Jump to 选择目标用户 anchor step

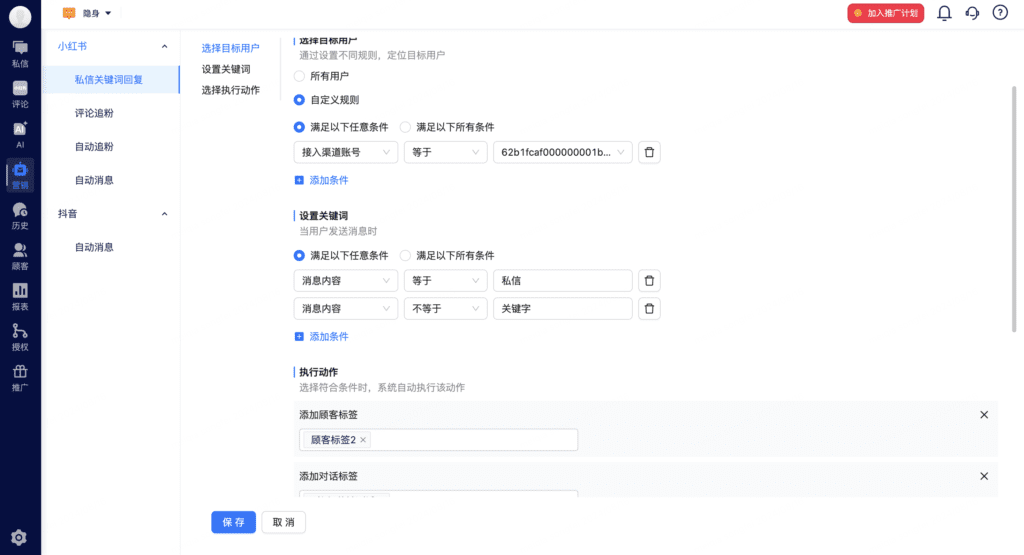pos(231,48)
